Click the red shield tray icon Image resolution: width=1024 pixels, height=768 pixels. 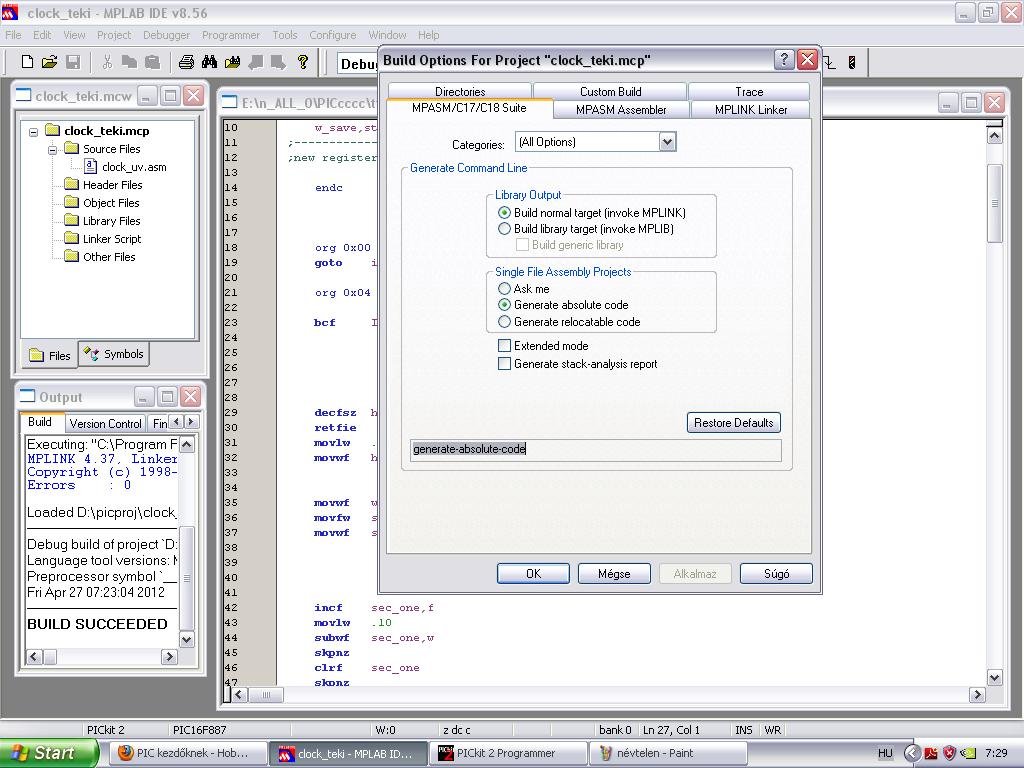[950, 753]
